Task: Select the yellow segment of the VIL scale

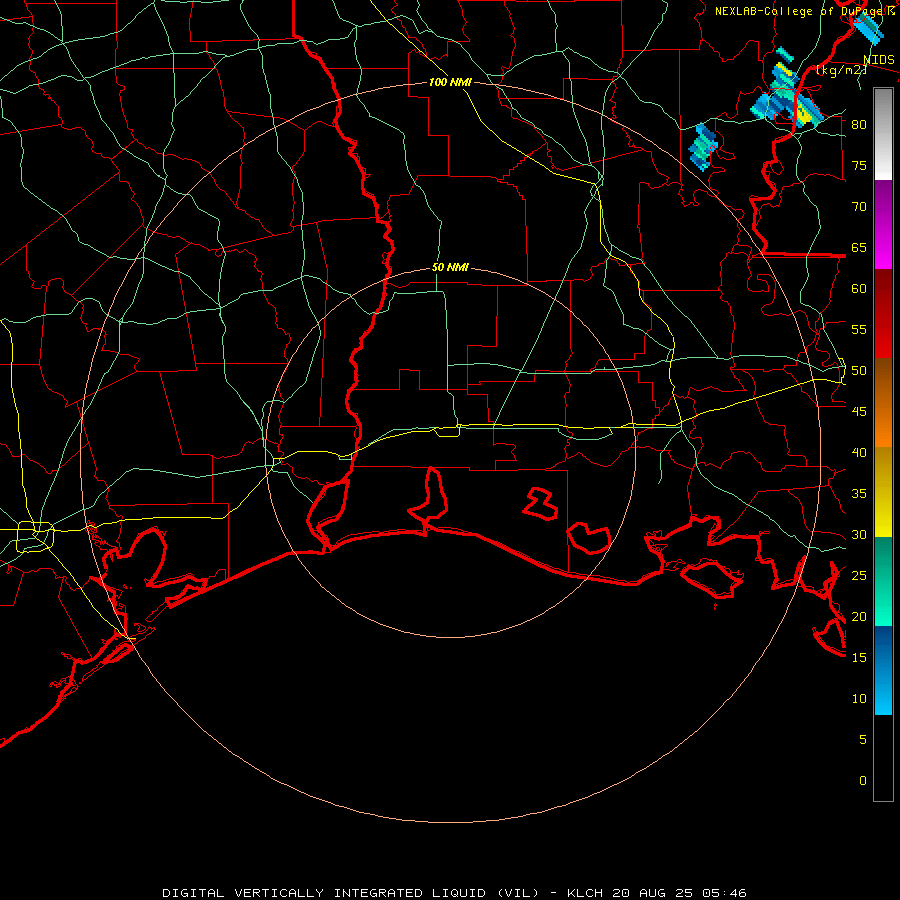Action: coord(883,492)
